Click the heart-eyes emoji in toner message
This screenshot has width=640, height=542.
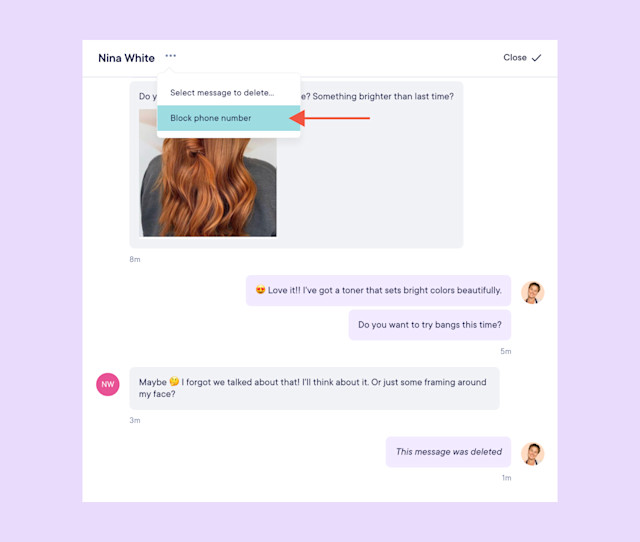coord(260,290)
